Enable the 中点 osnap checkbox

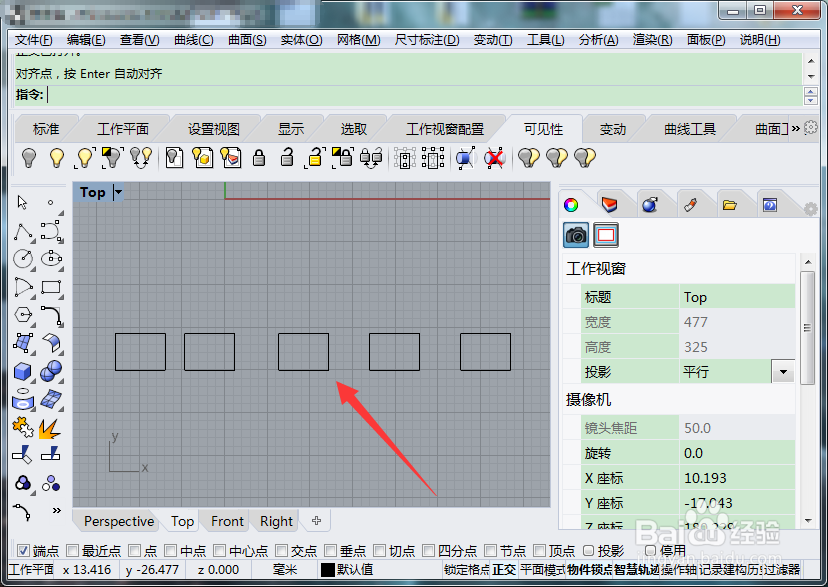(x=171, y=551)
